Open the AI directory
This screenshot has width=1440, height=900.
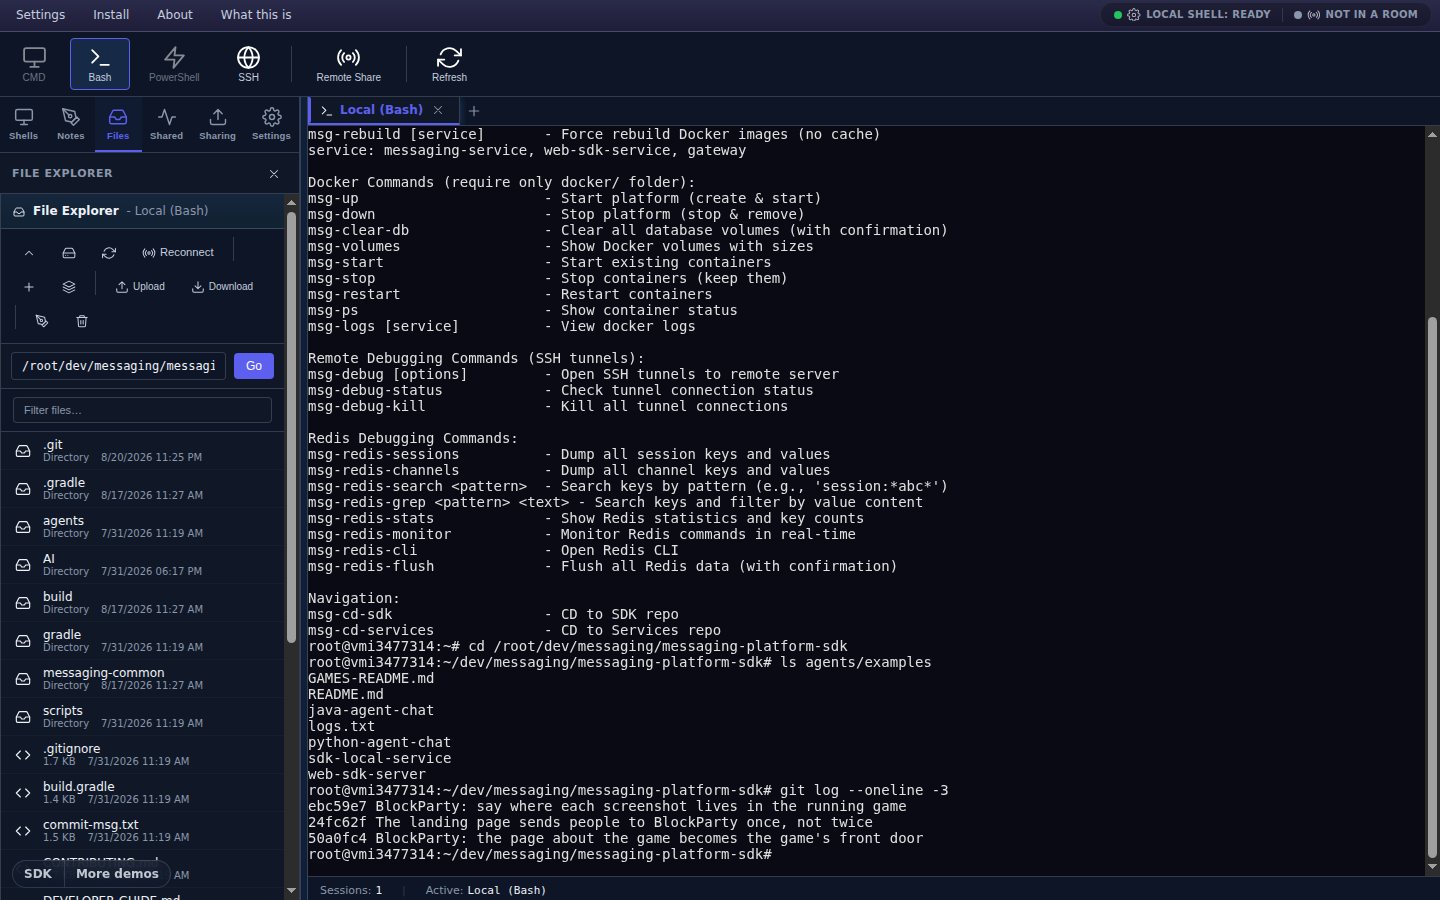pos(142,565)
